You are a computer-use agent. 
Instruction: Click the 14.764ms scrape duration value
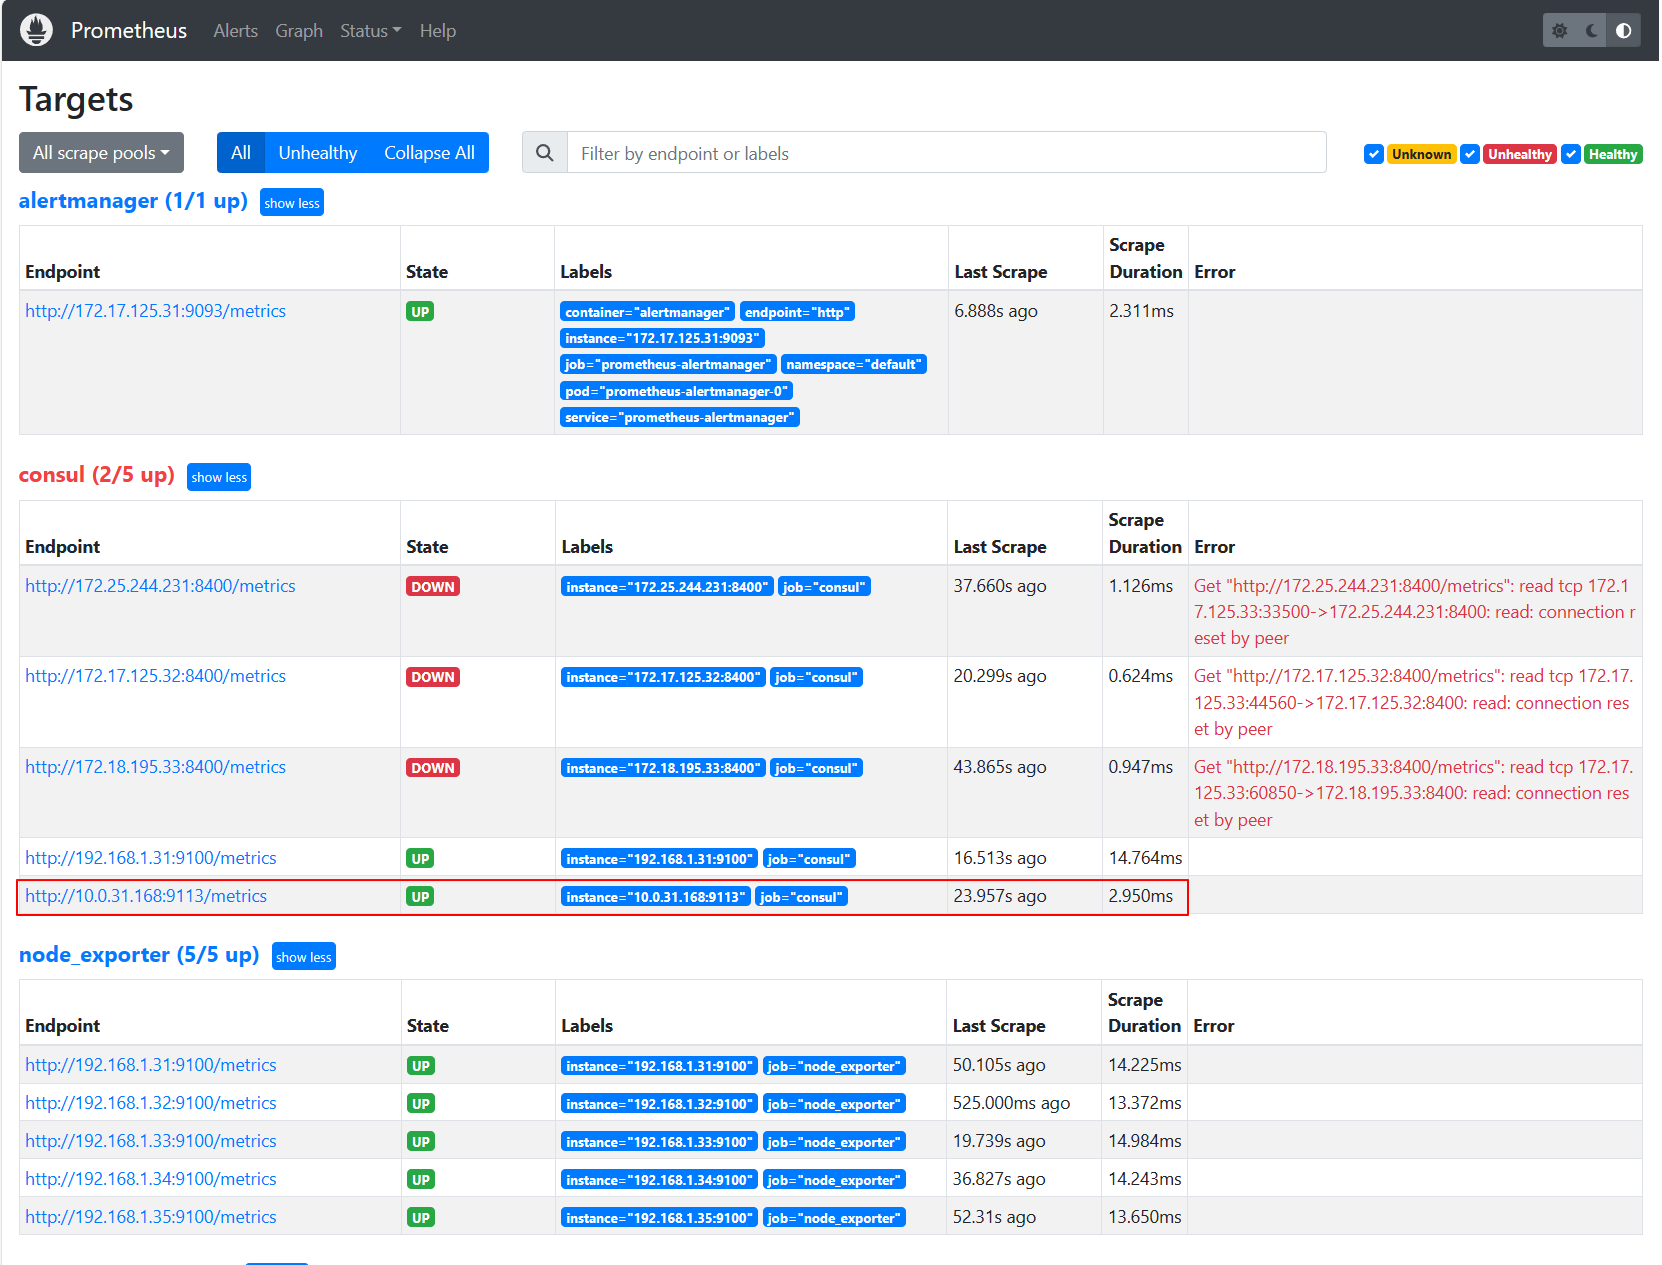1145,858
